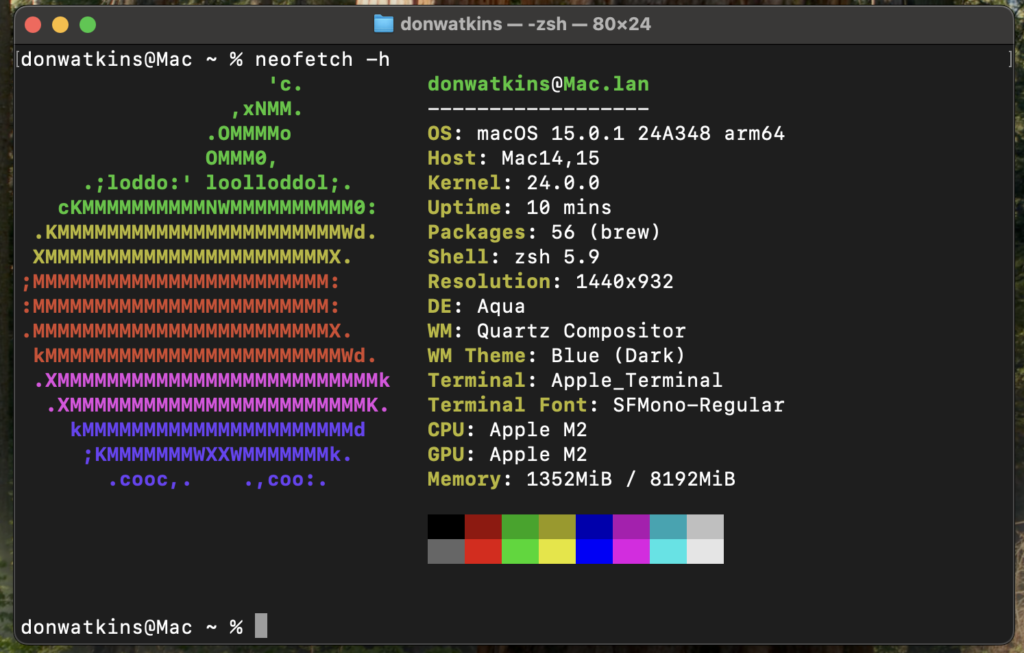The height and width of the screenshot is (653, 1024).
Task: Click the OS: macOS 15.0.1 line
Action: click(x=605, y=134)
